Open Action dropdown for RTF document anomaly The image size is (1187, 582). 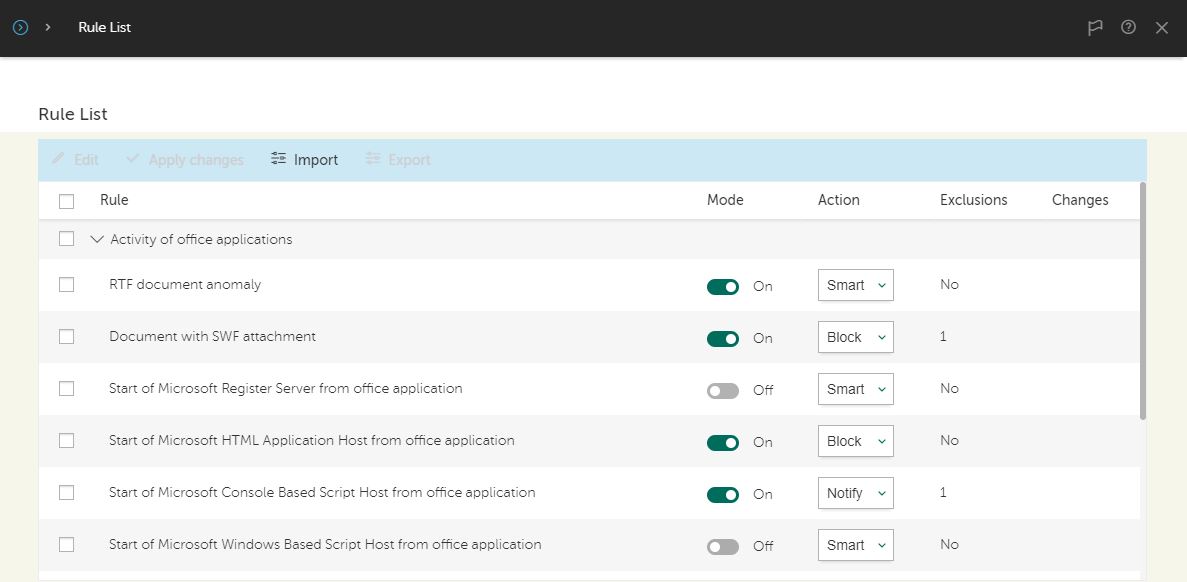(855, 285)
